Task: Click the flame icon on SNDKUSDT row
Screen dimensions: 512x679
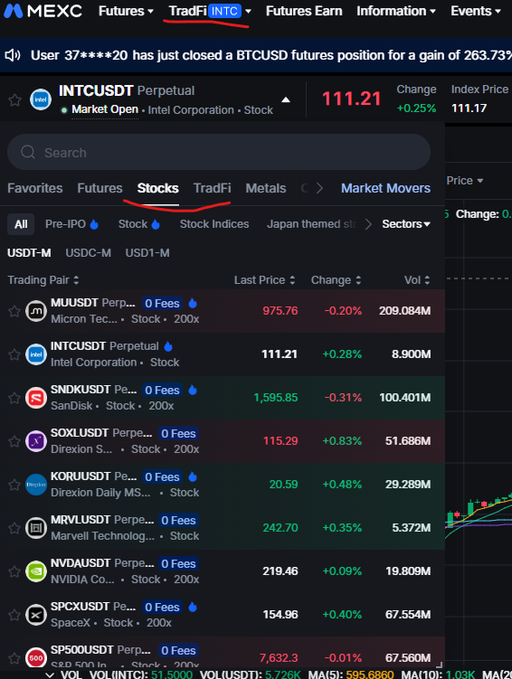Action: coord(193,390)
